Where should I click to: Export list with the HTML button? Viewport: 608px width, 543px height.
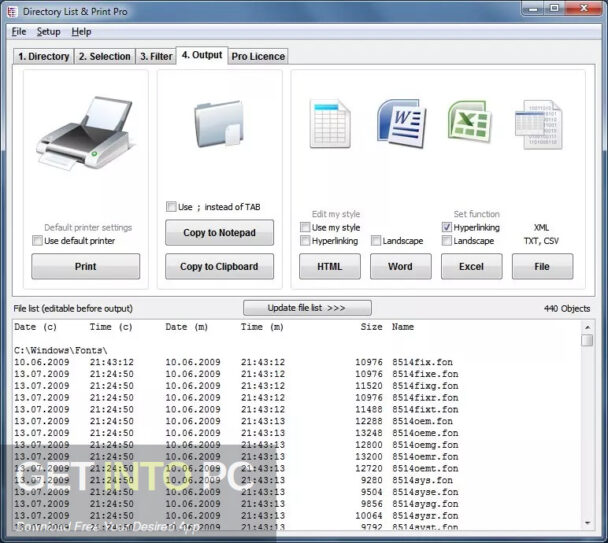click(330, 266)
